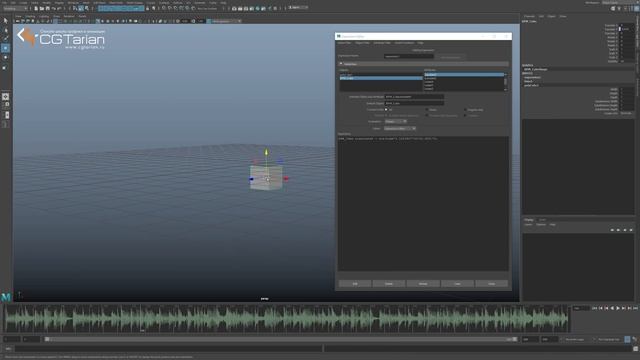Image resolution: width=640 pixels, height=360 pixels.
Task: Click the audio waveform time slider
Action: (x=286, y=318)
